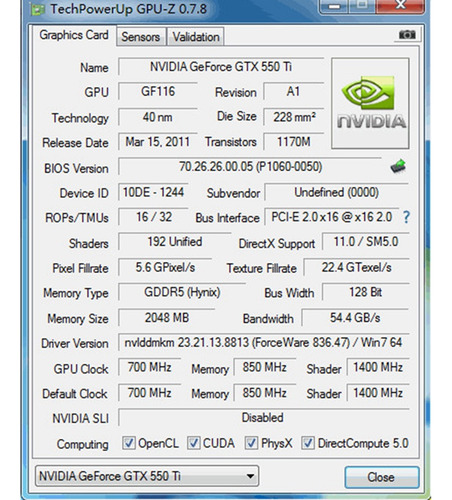Click the GPU-Z title bar app icon
The width and height of the screenshot is (452, 500).
pyautogui.click(x=38, y=9)
